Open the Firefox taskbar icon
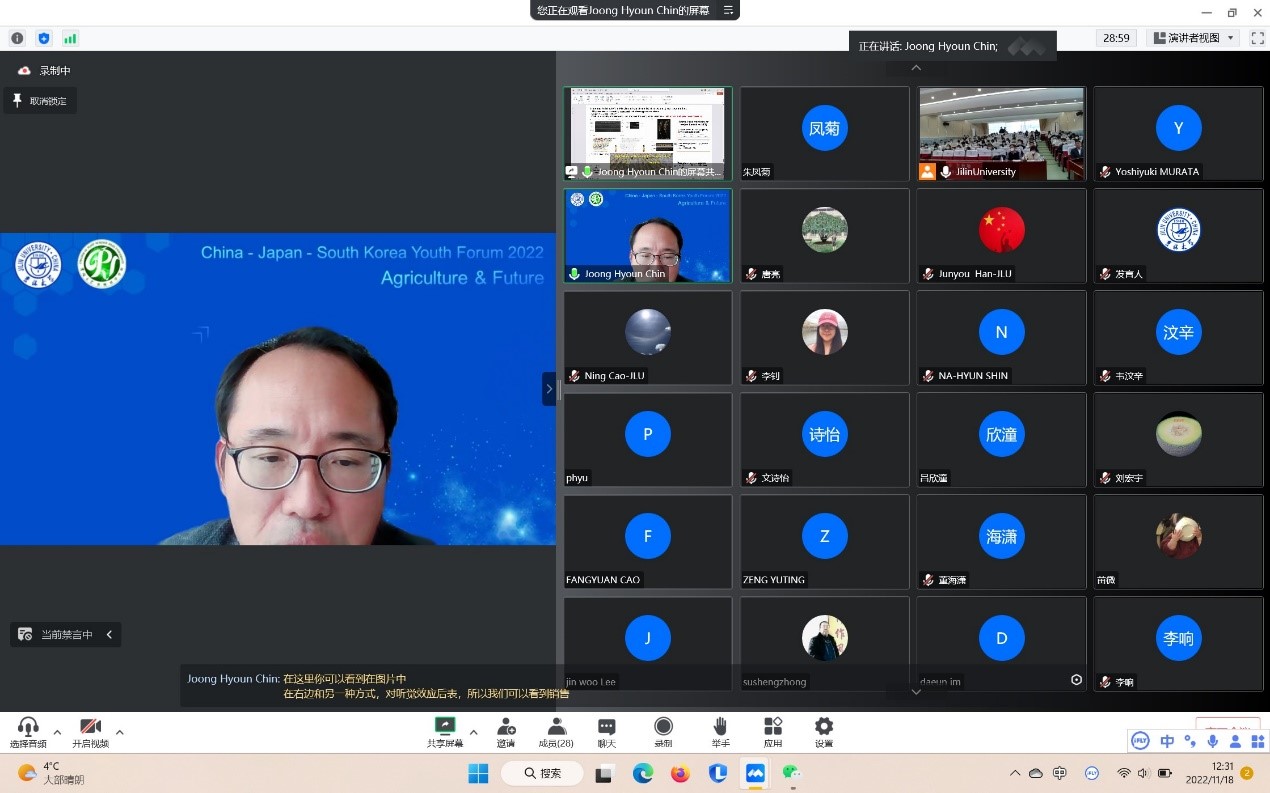 point(680,773)
